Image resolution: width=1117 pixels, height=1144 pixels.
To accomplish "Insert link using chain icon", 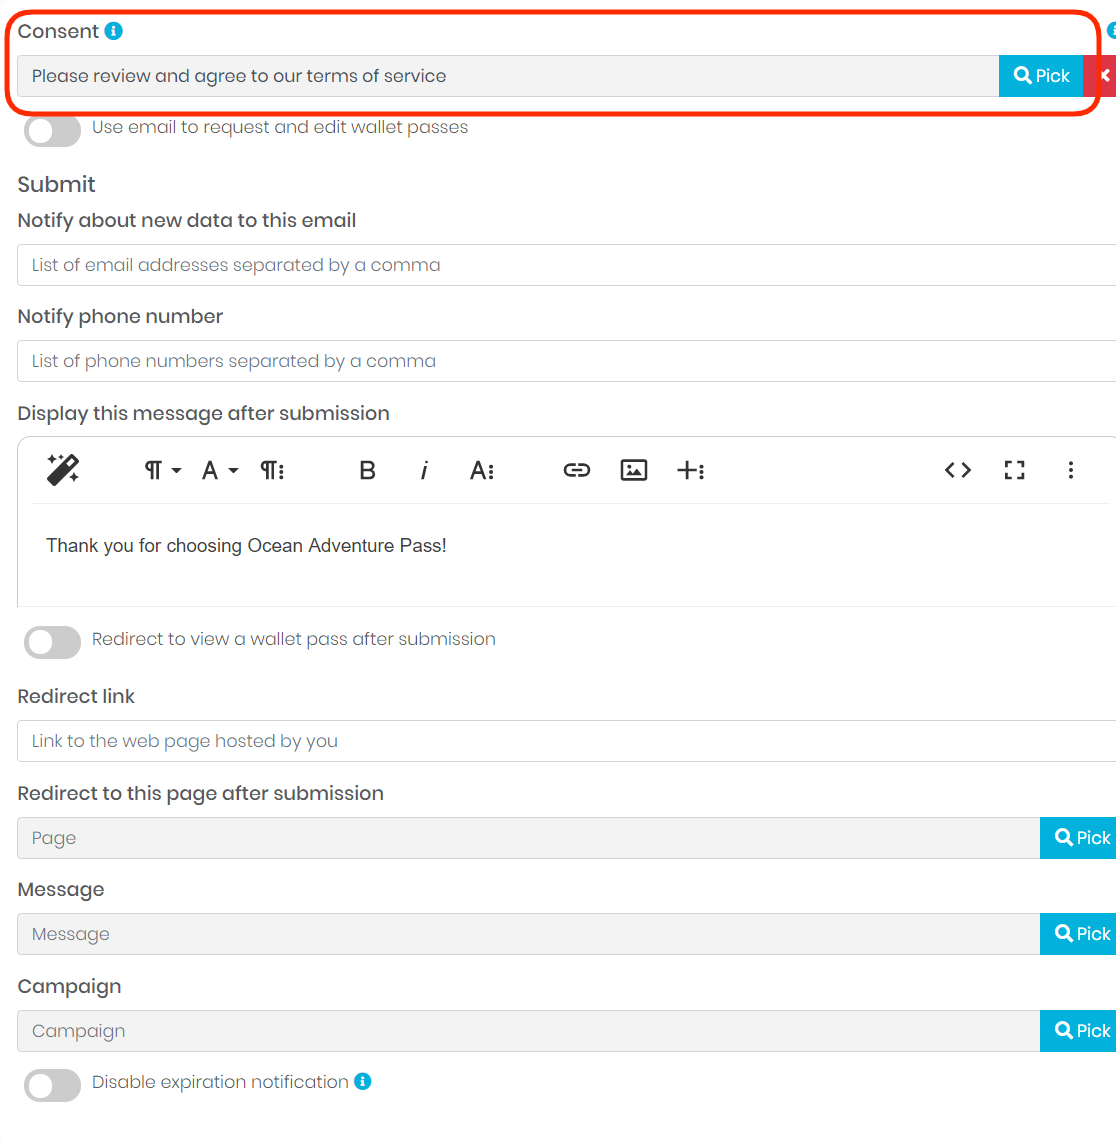I will pos(576,471).
